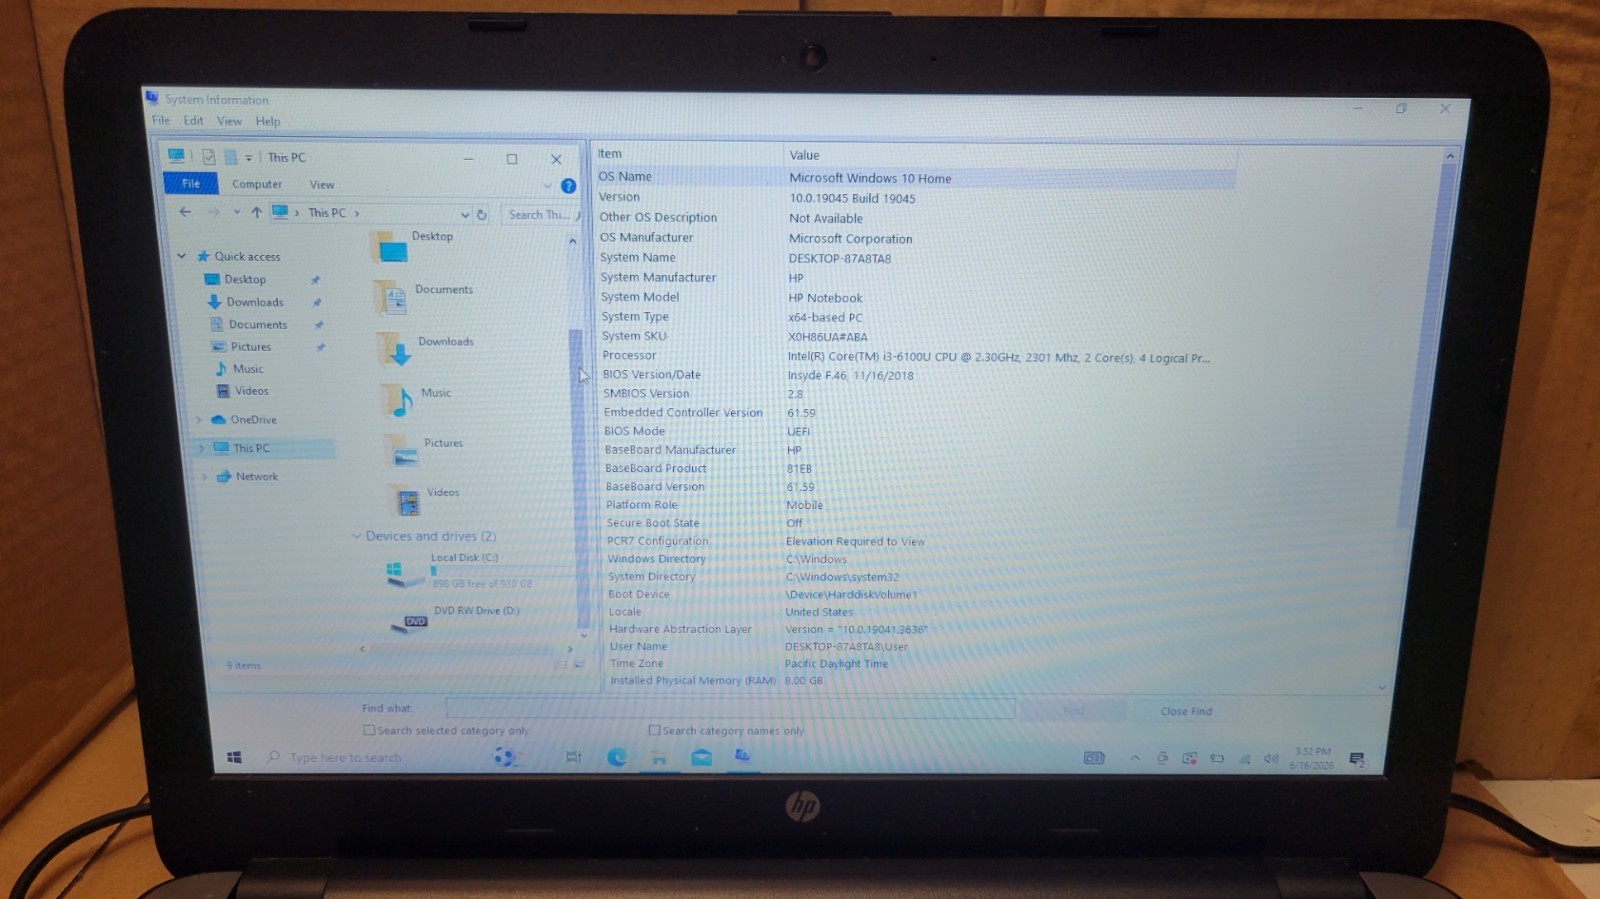Expand the Network tree node
The width and height of the screenshot is (1600, 899).
[x=204, y=477]
